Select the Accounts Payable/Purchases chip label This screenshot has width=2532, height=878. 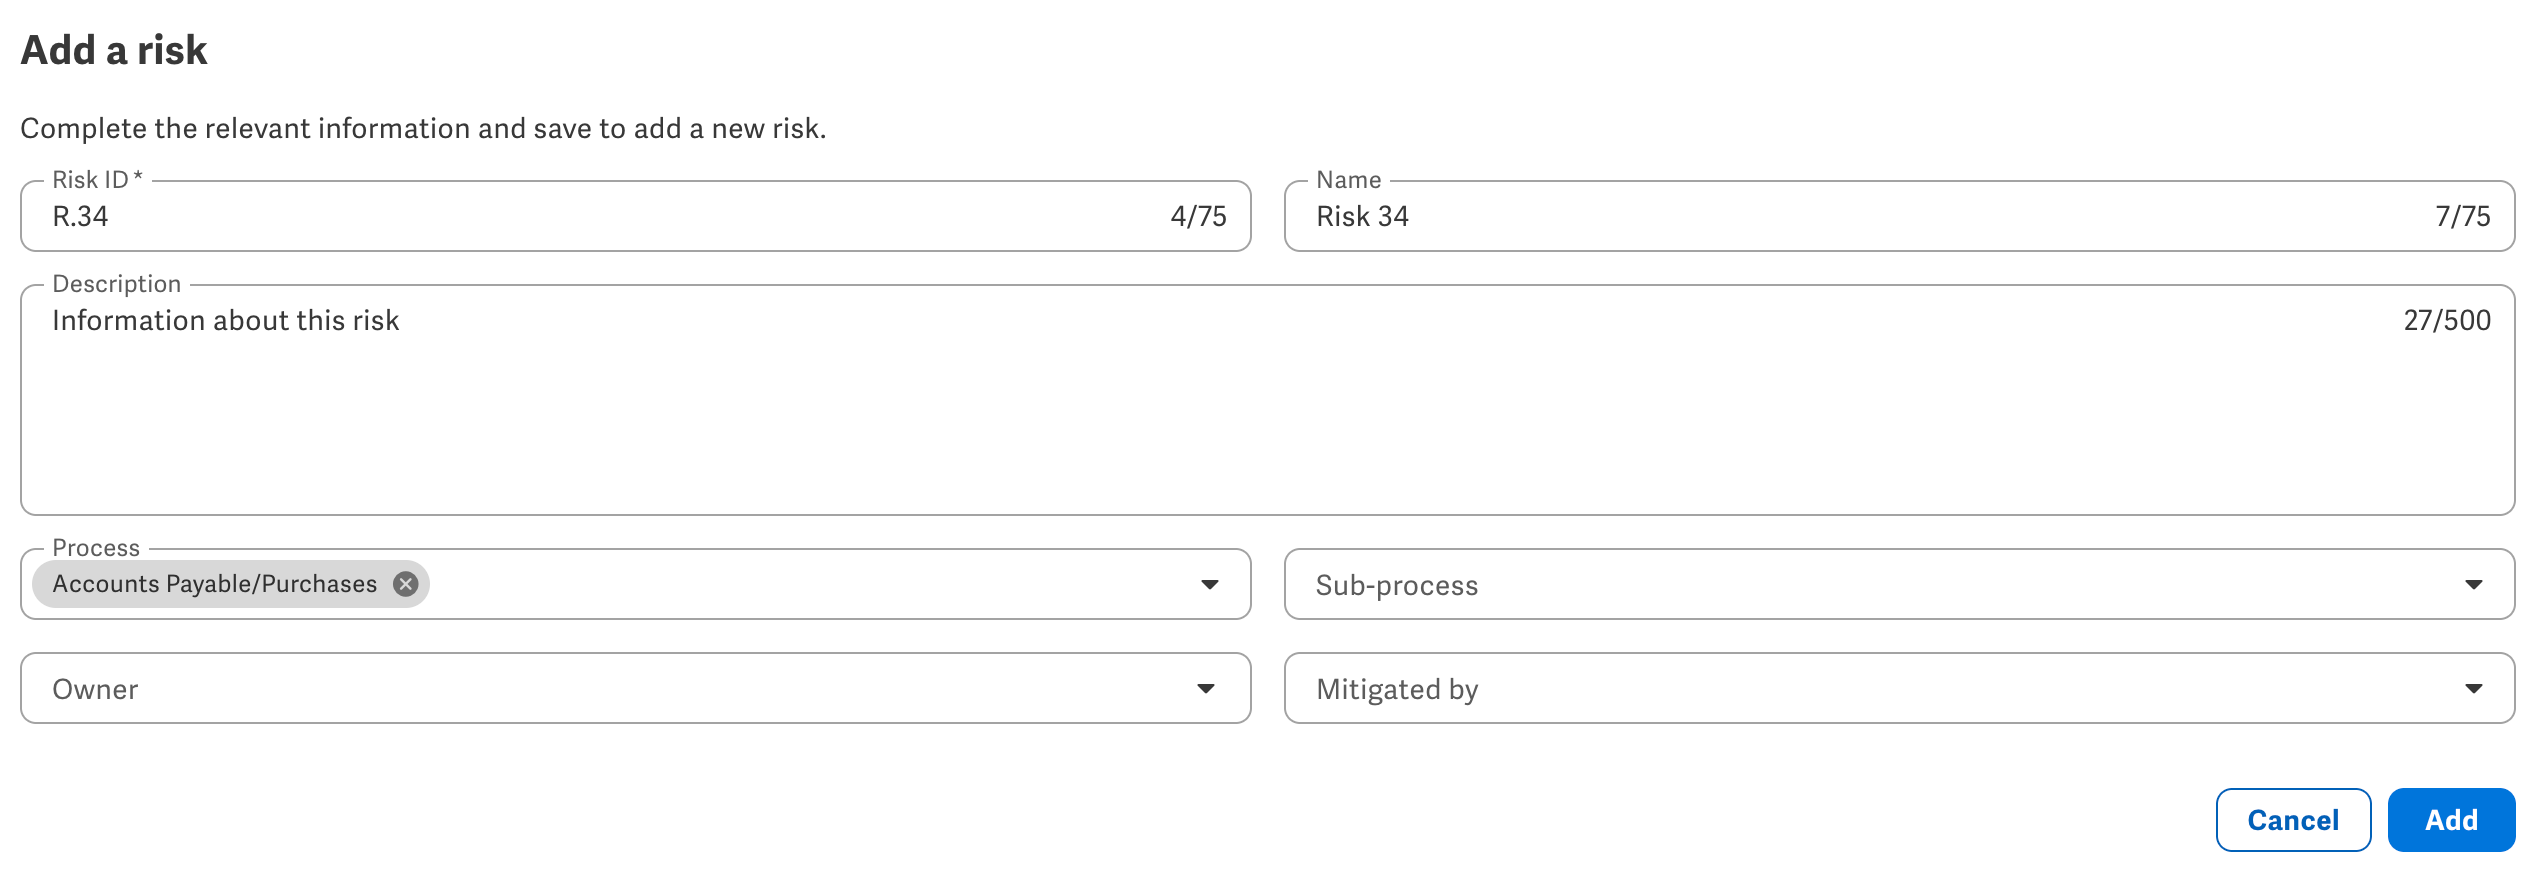coord(214,584)
